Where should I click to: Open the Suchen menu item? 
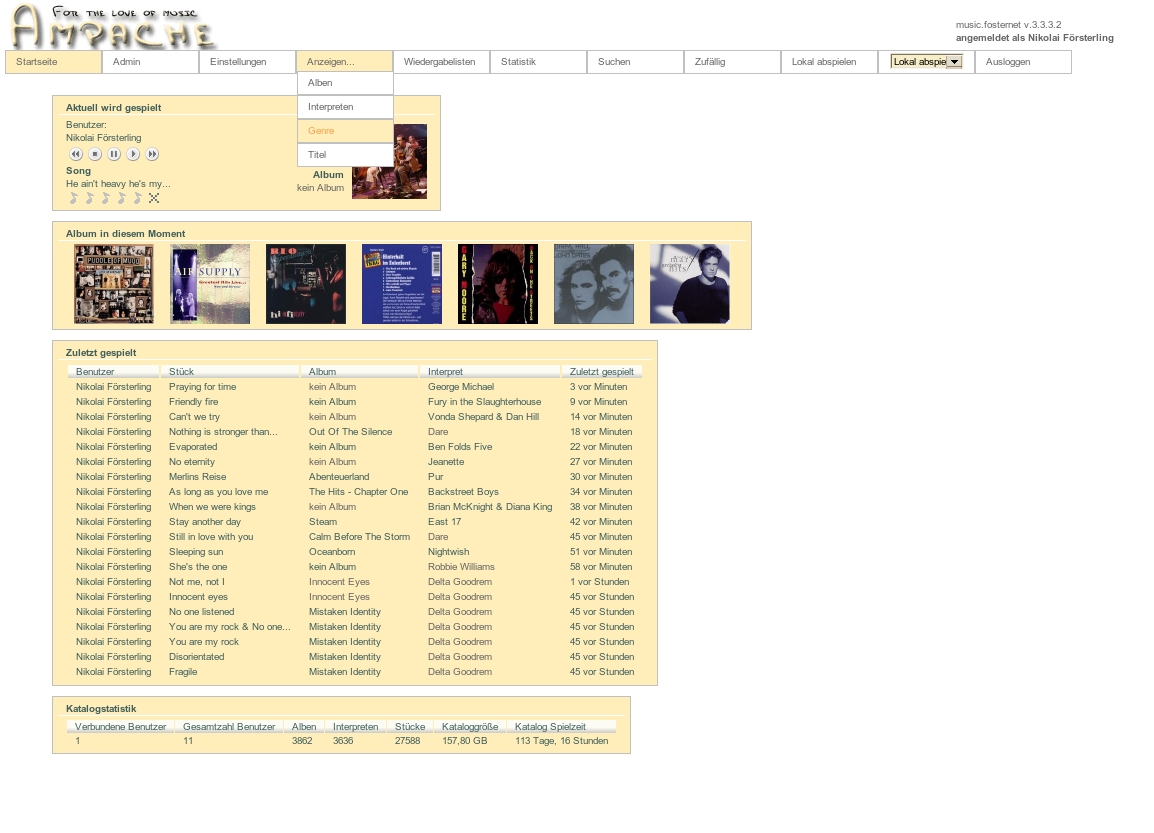[x=635, y=62]
